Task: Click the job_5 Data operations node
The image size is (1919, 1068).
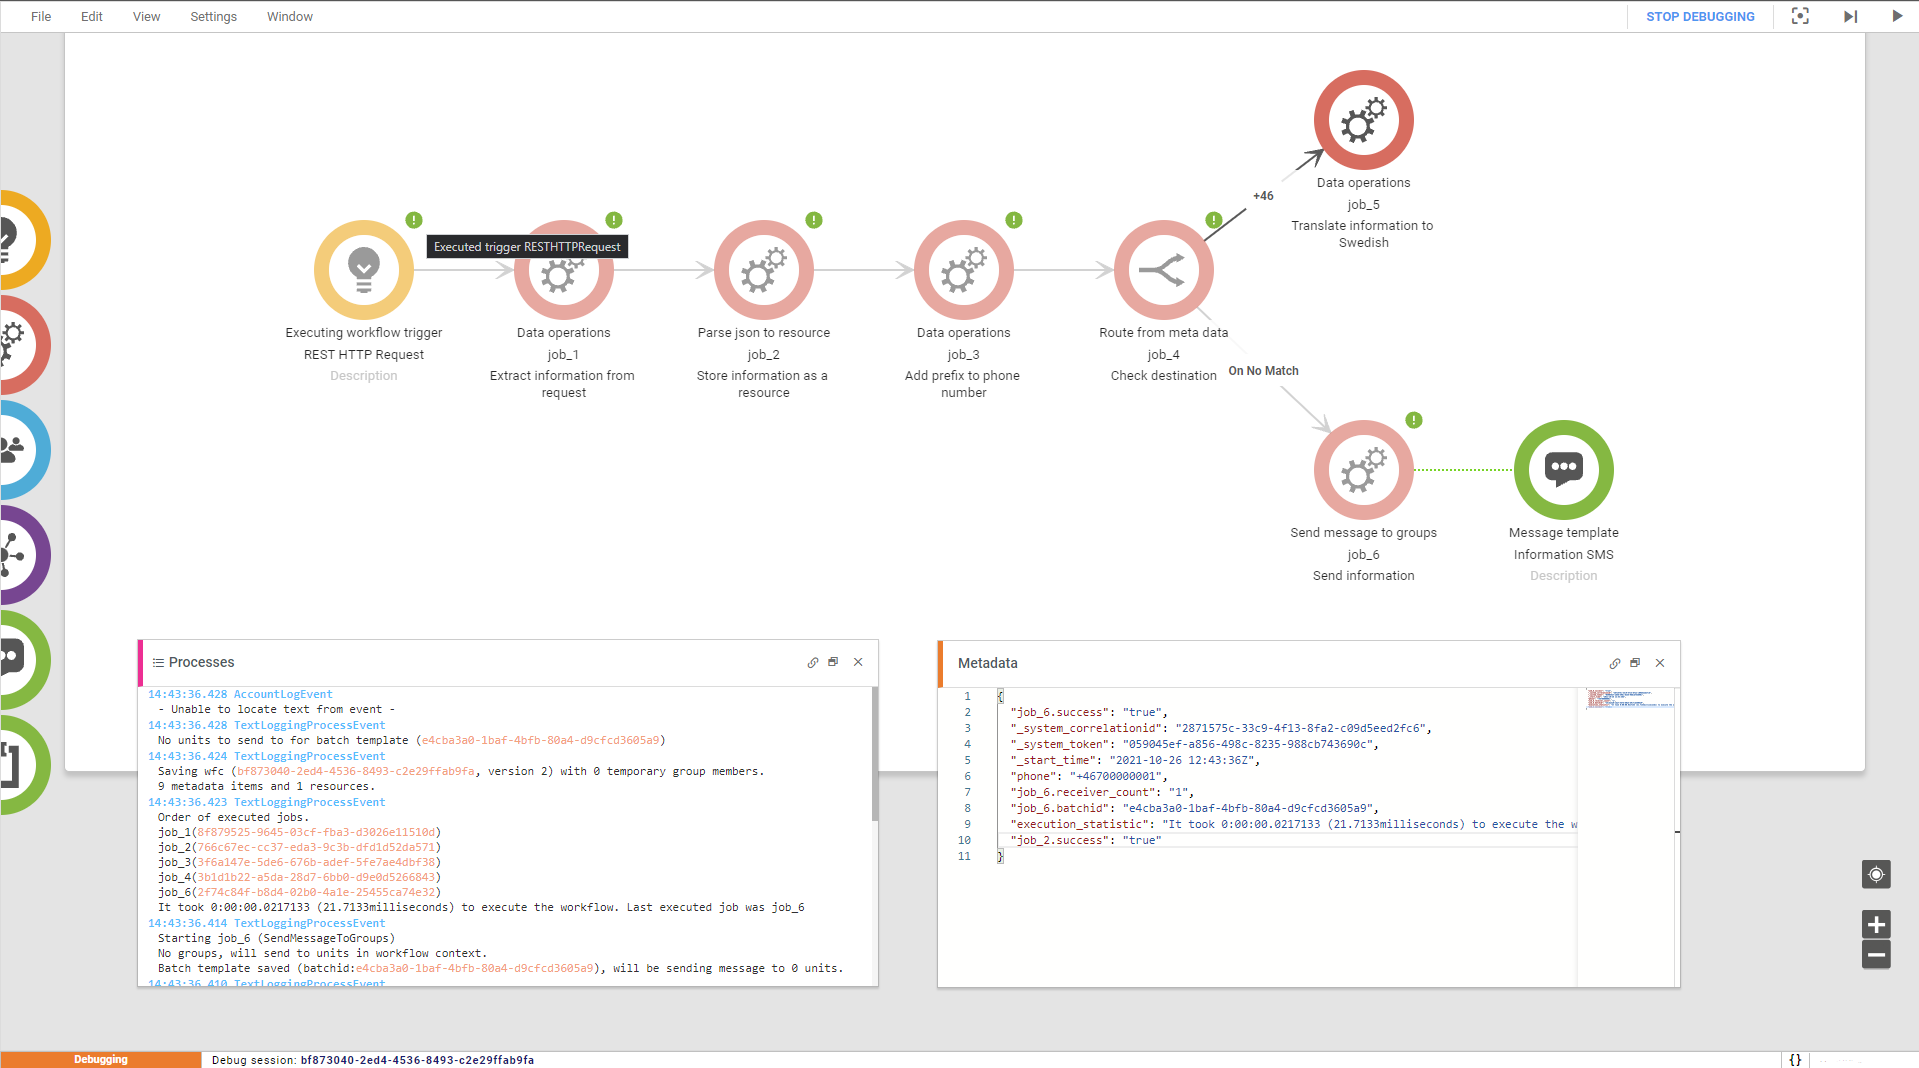Action: 1363,120
